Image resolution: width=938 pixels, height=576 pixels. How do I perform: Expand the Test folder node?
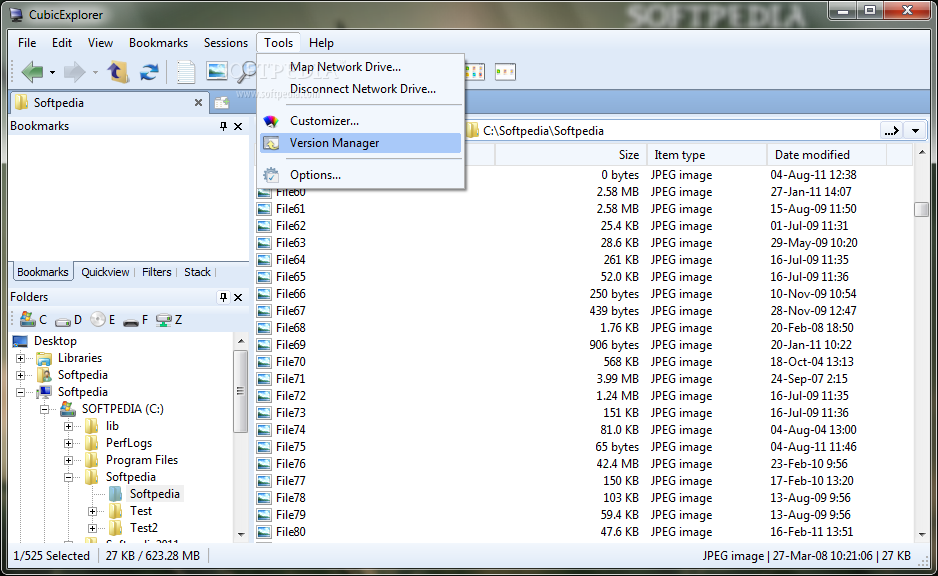(92, 511)
